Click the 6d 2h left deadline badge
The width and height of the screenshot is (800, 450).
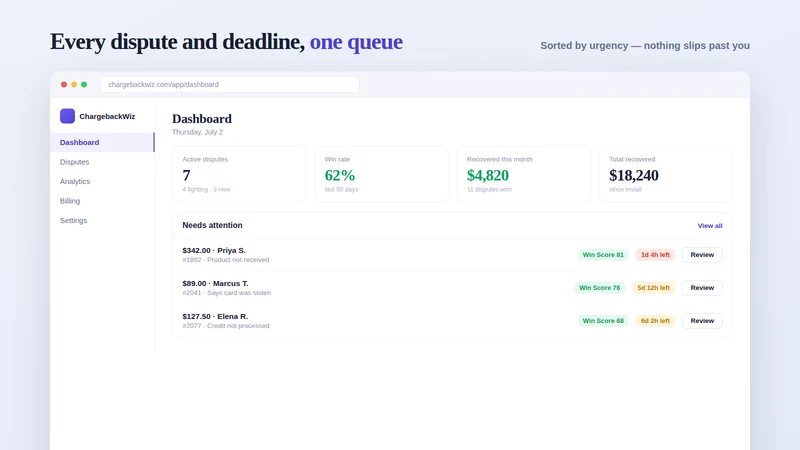[x=655, y=321]
